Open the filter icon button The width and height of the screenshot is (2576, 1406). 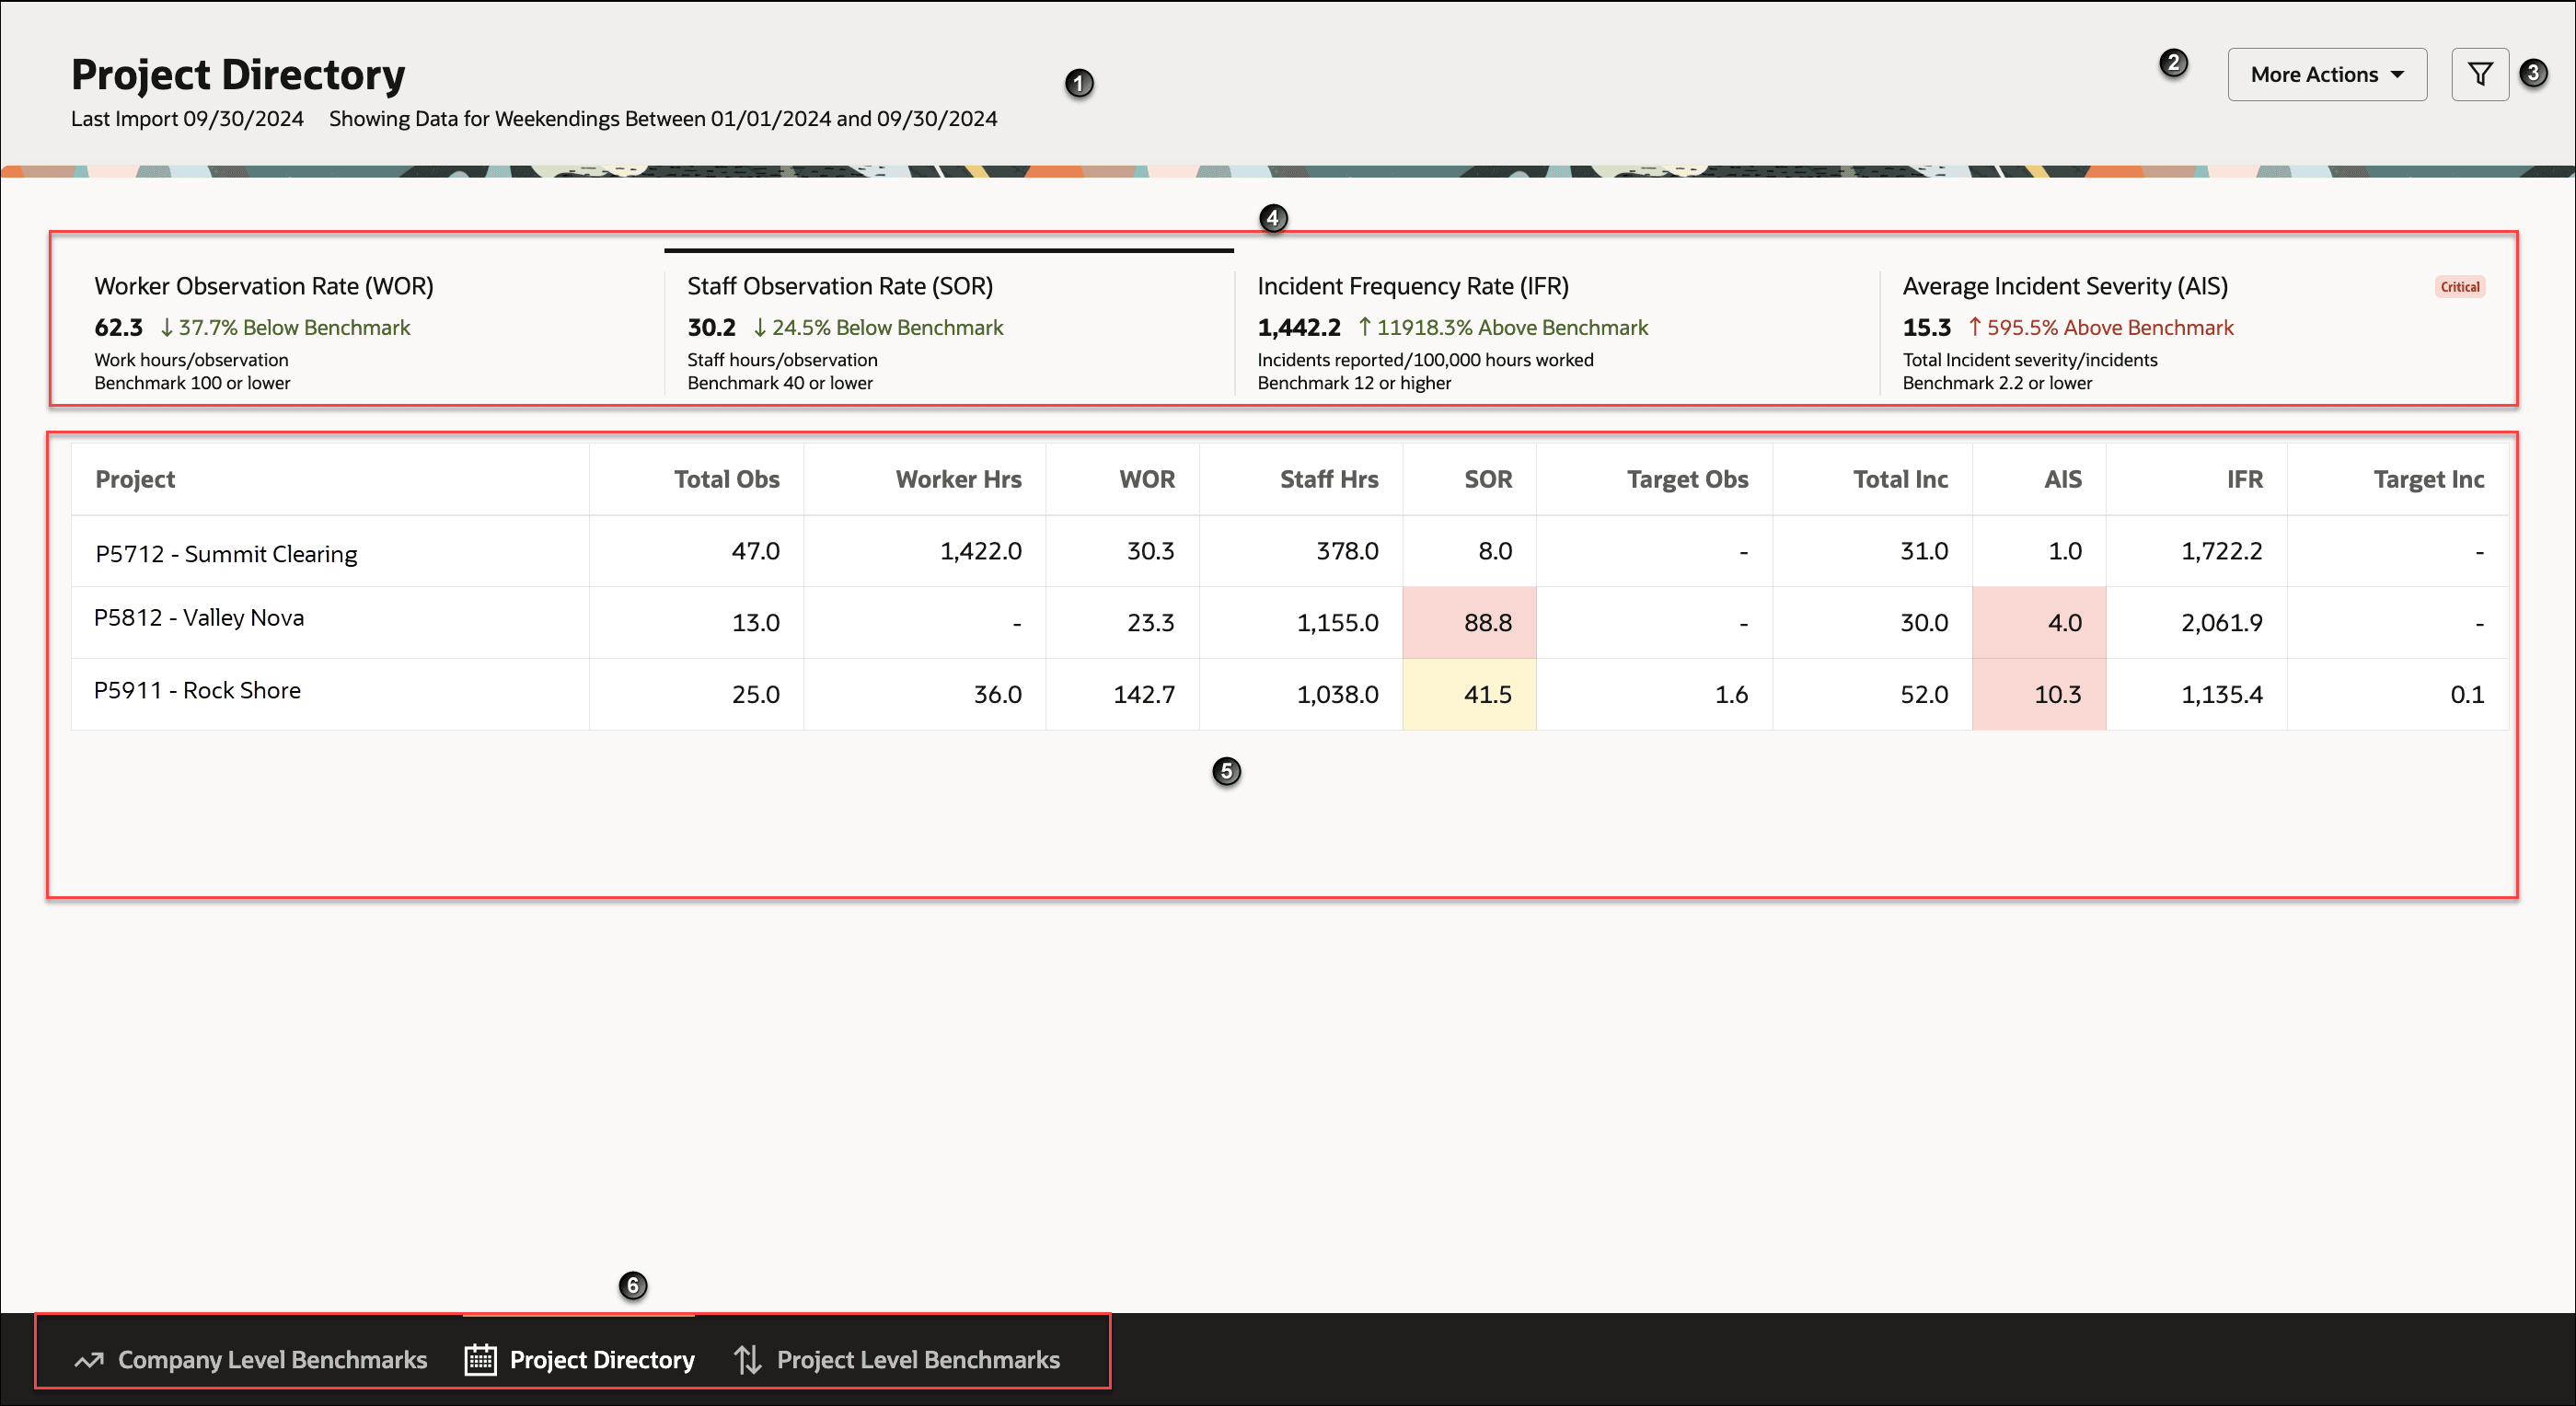click(x=2479, y=74)
